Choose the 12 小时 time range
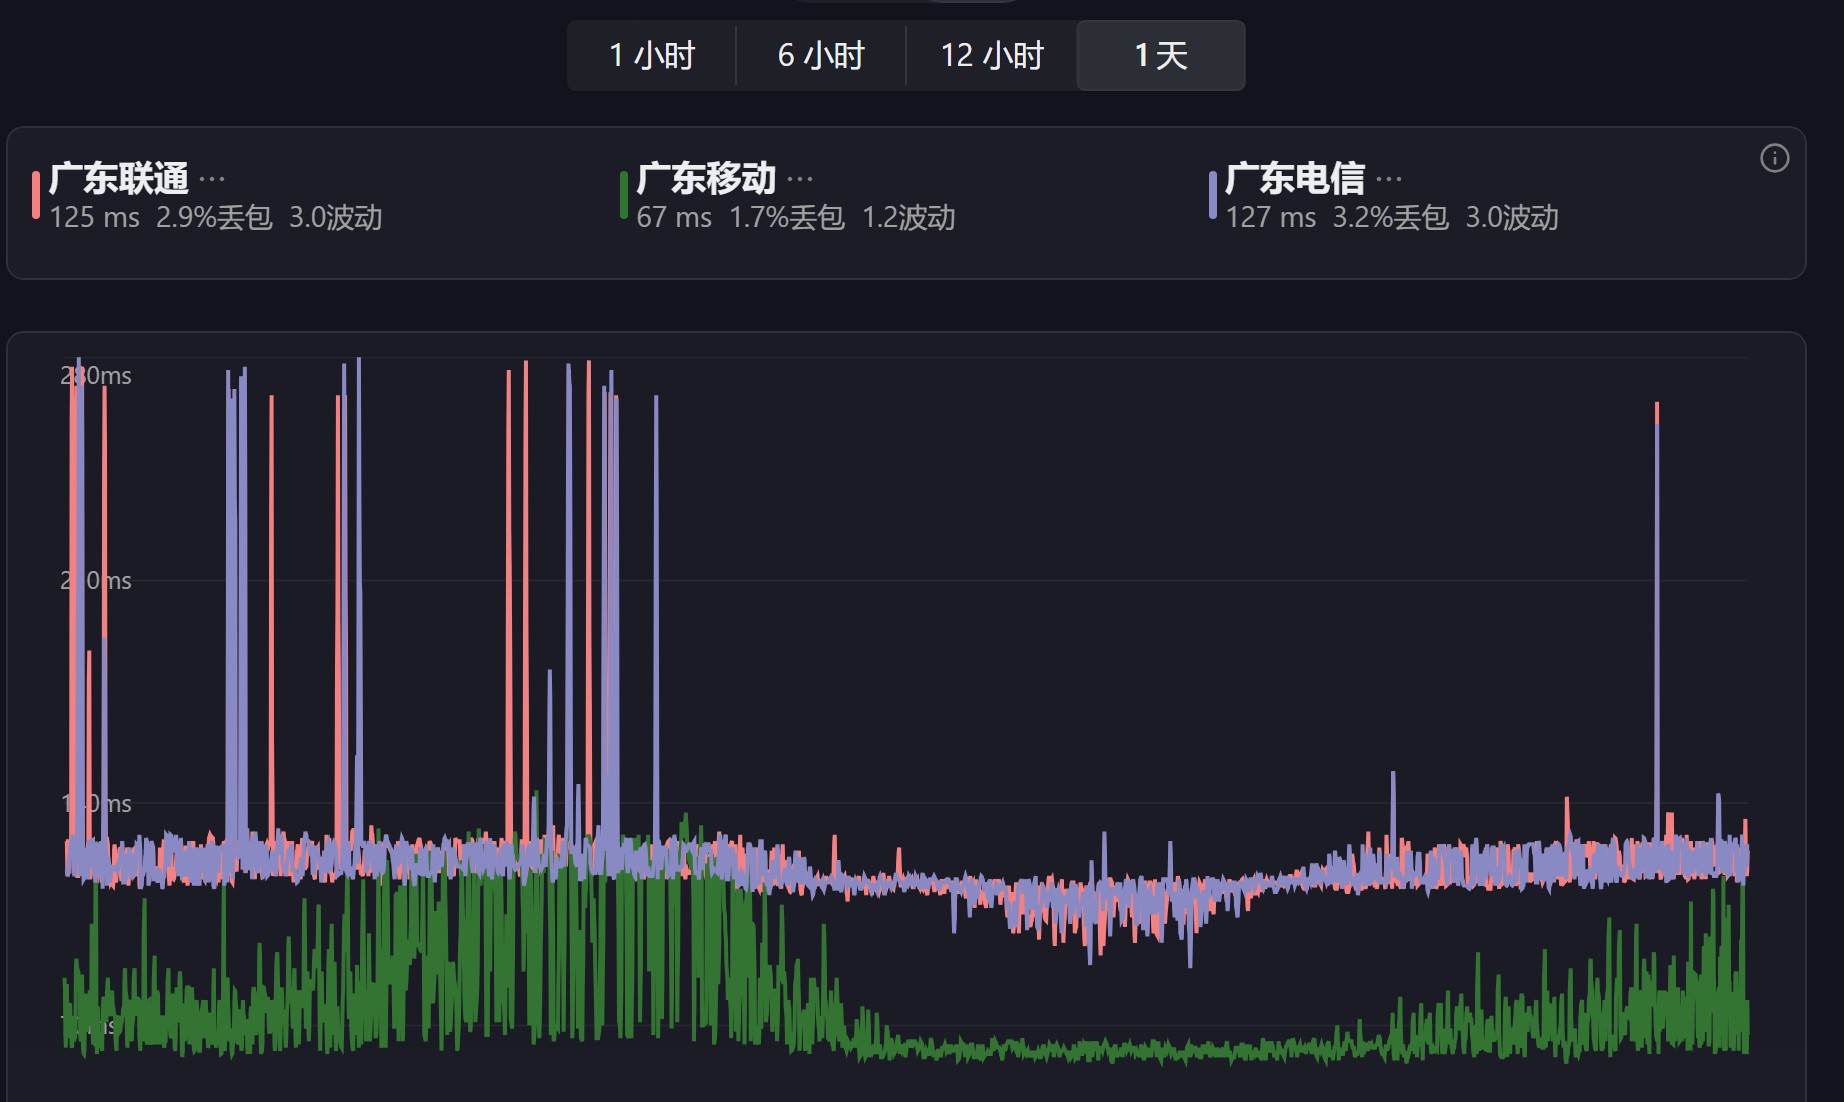 991,56
